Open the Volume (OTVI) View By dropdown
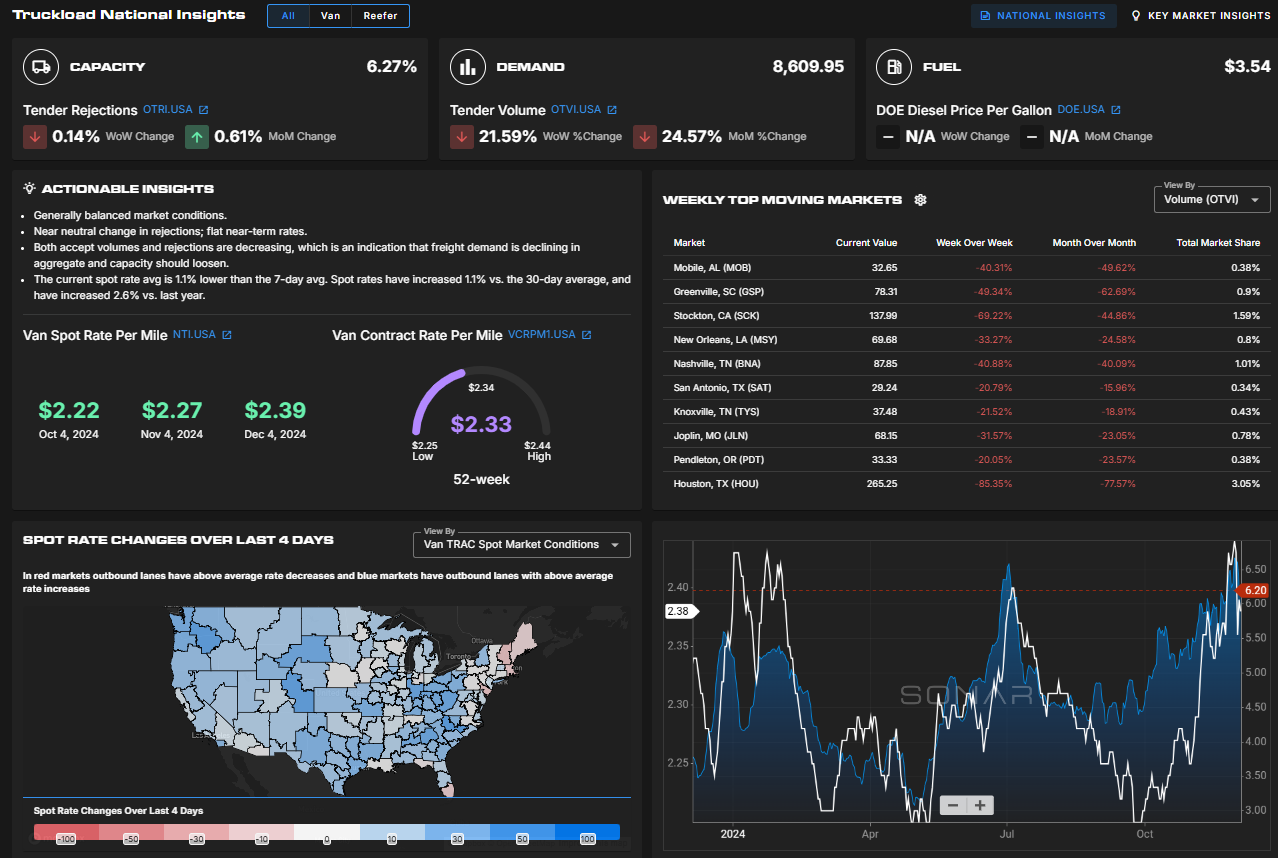The height and width of the screenshot is (858, 1278). coord(1212,199)
